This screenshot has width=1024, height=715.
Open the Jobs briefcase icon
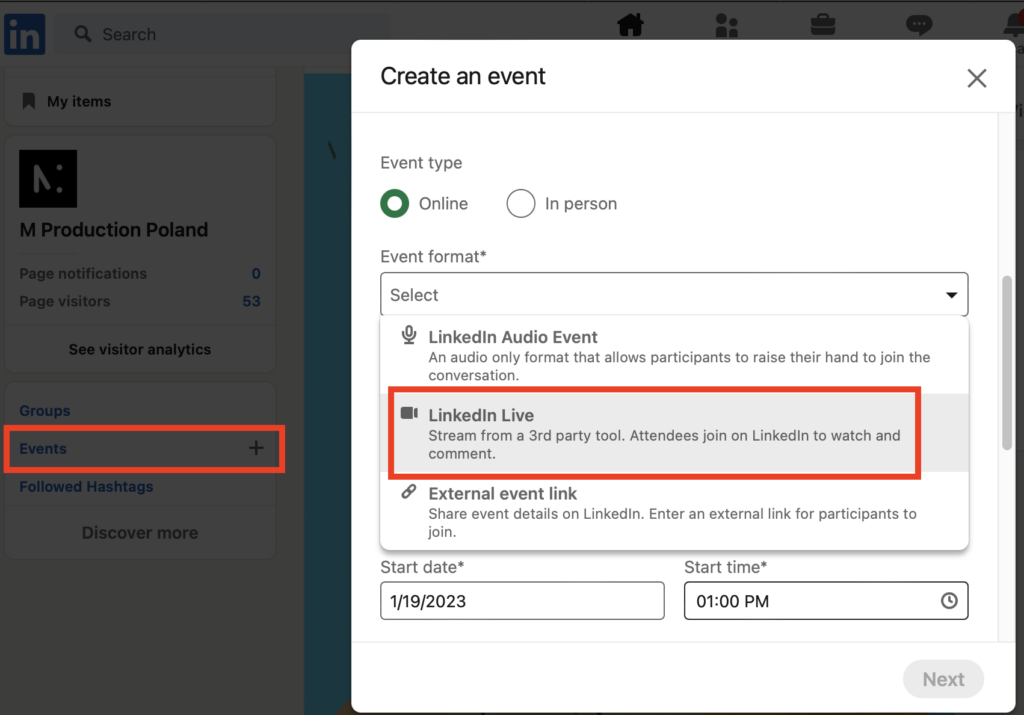[x=822, y=25]
